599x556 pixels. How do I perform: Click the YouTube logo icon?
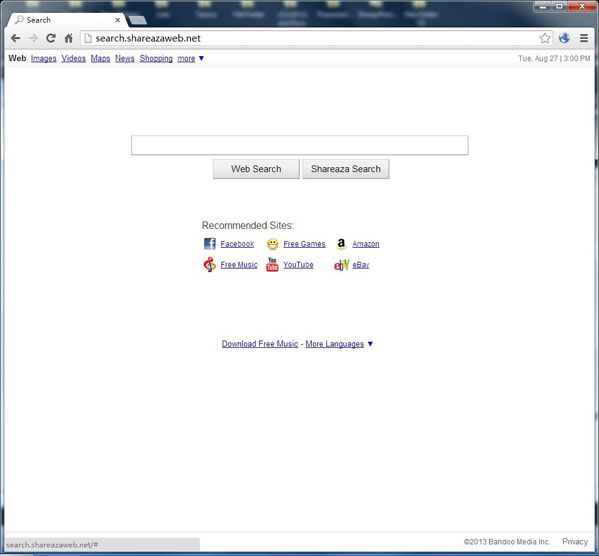(x=272, y=264)
